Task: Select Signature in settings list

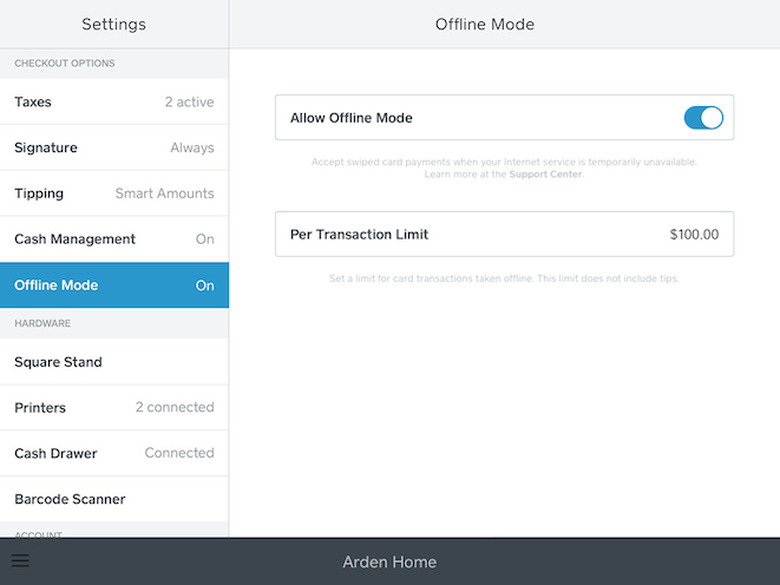Action: click(x=114, y=148)
